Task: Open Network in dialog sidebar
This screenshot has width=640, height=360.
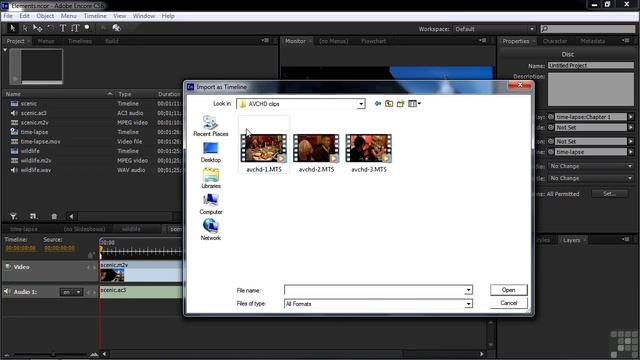Action: 211,230
